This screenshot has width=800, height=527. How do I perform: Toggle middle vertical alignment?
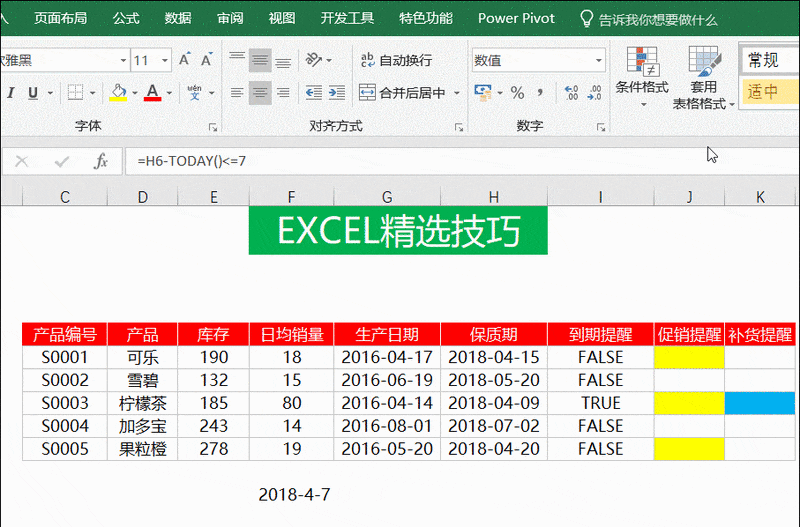260,60
